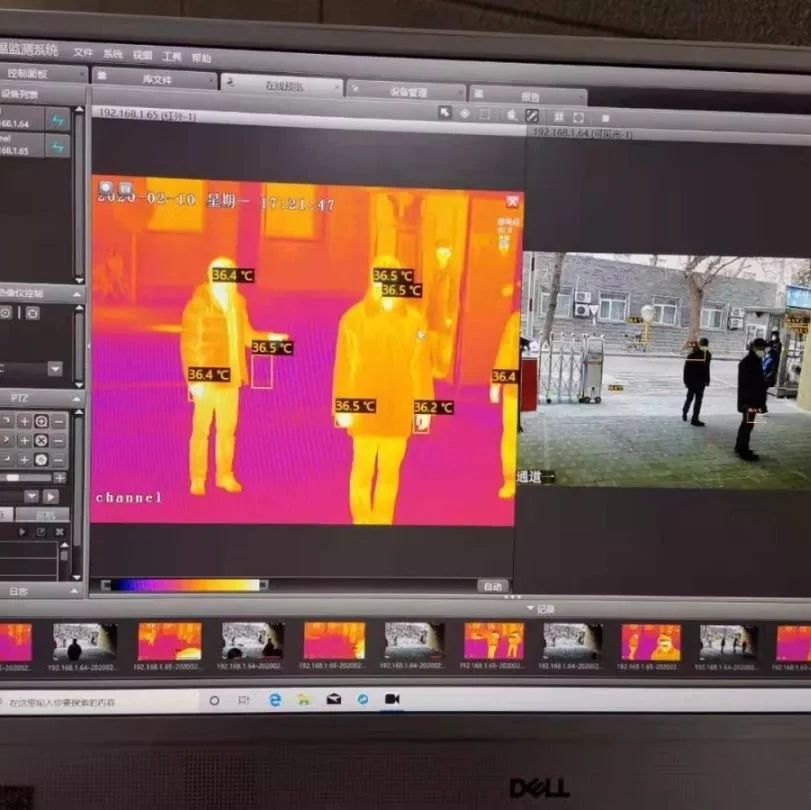The image size is (811, 810).
Task: Open the dropdown in imager control panel
Action: pyautogui.click(x=55, y=369)
